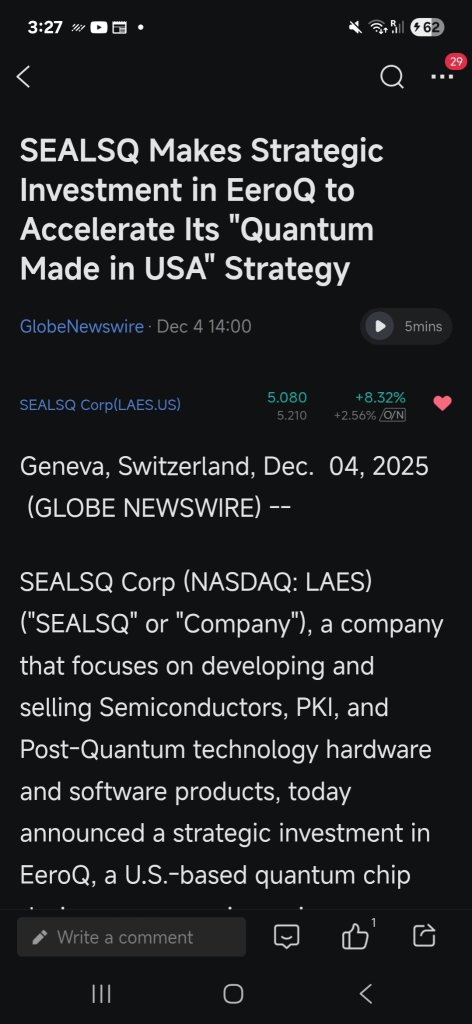This screenshot has height=1024, width=472.
Task: Tap the pencil icon in comment box
Action: [39, 938]
